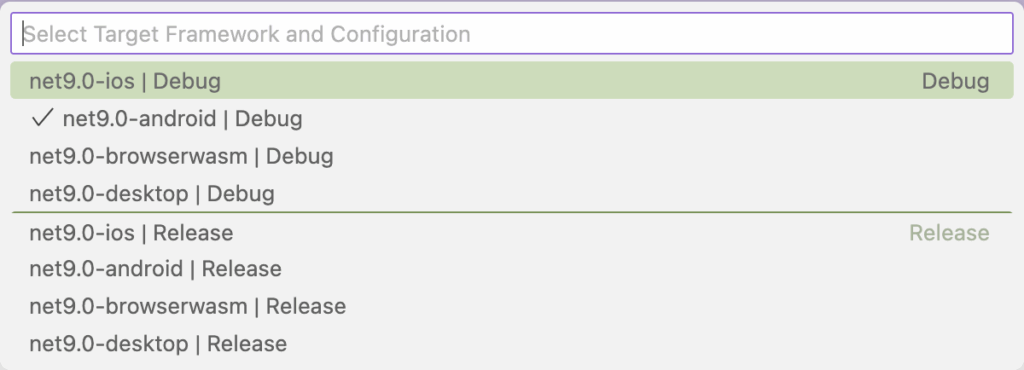Click the faded Release group label

click(950, 233)
